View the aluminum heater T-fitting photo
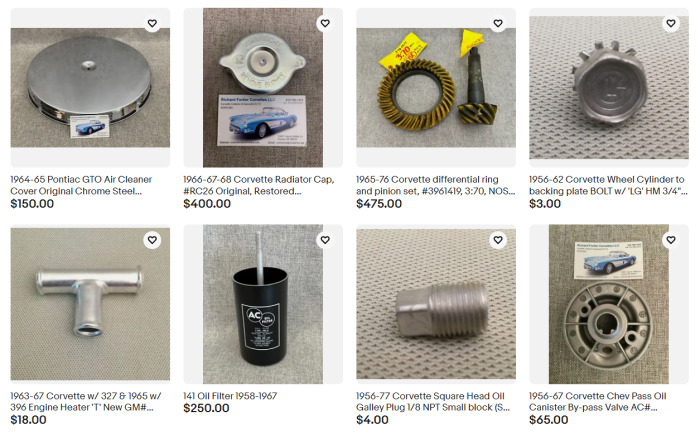This screenshot has width=700, height=435. pyautogui.click(x=90, y=304)
